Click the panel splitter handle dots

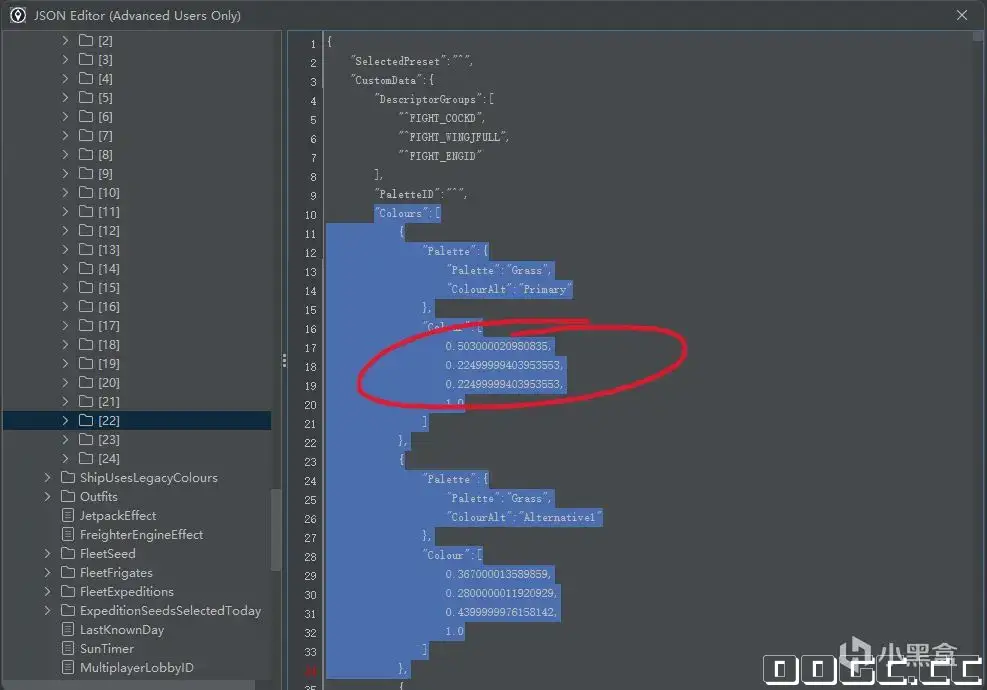tap(285, 361)
